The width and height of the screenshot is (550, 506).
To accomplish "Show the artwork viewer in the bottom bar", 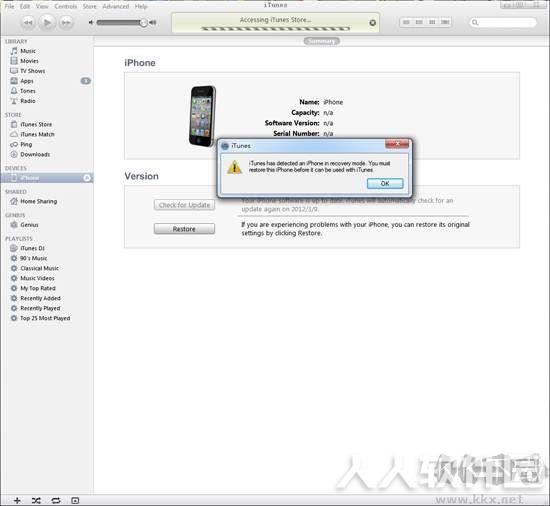I will click(75, 500).
